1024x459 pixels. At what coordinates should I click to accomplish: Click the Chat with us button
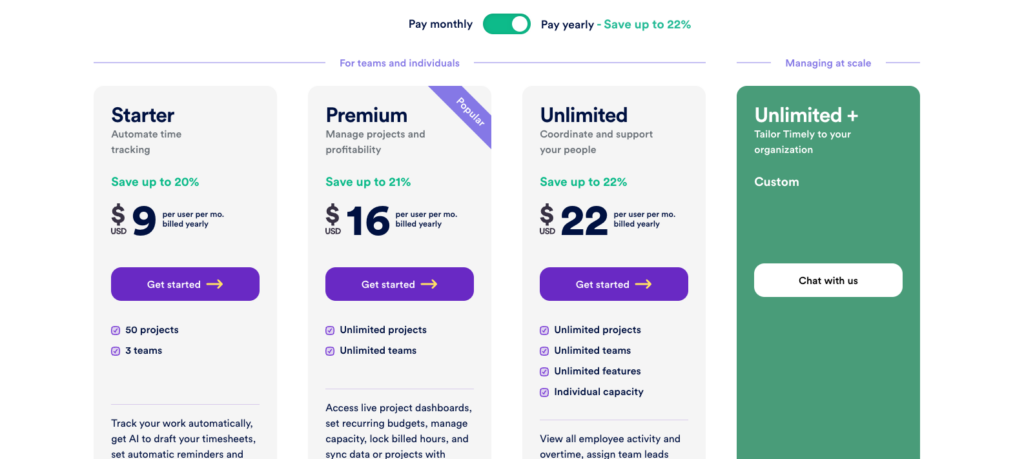click(x=828, y=281)
